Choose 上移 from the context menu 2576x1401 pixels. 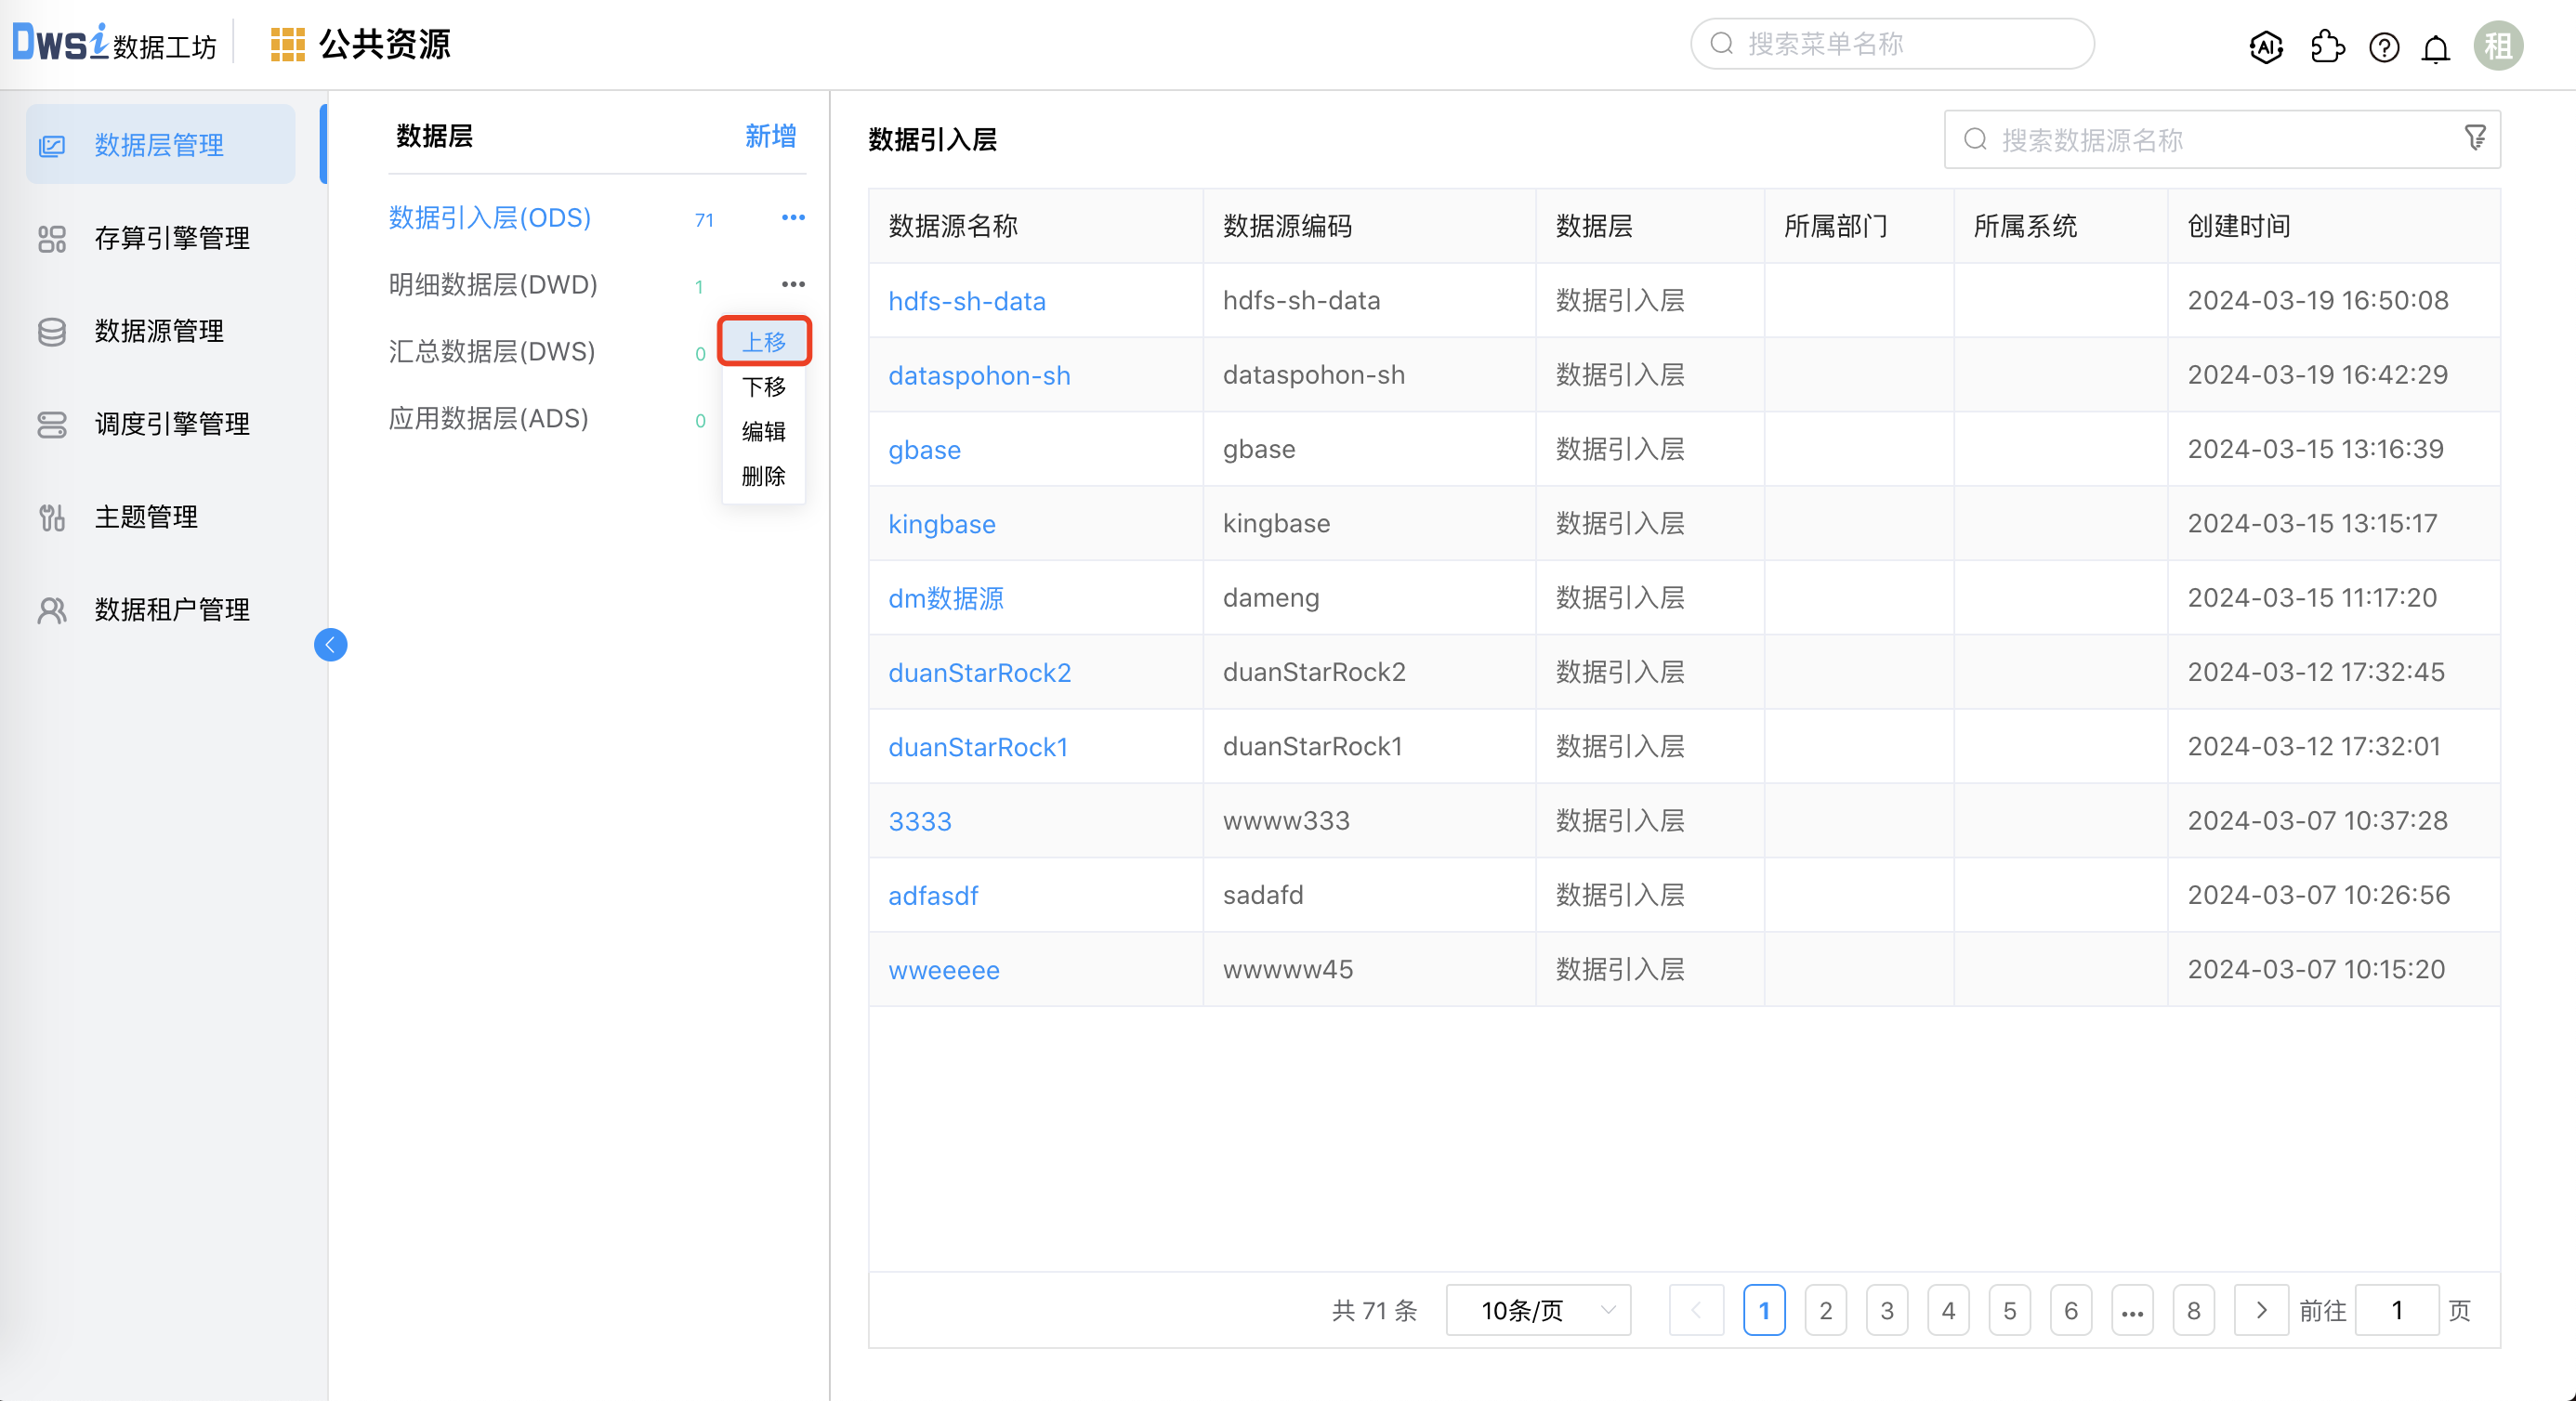[764, 341]
